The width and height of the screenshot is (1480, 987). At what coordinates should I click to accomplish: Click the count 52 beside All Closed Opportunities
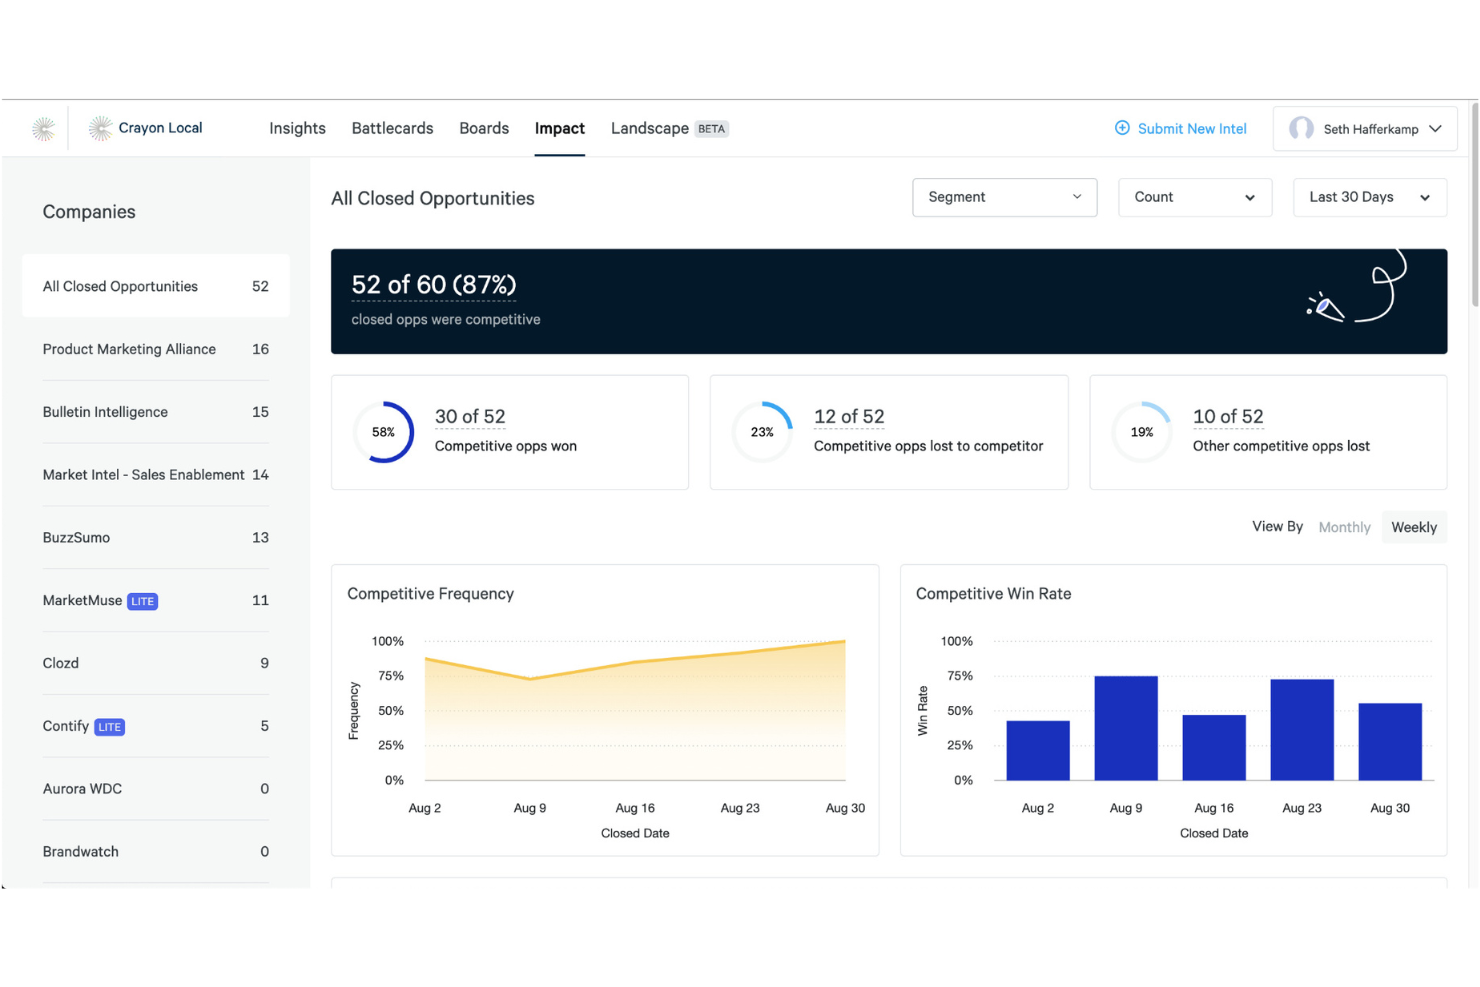tap(260, 286)
